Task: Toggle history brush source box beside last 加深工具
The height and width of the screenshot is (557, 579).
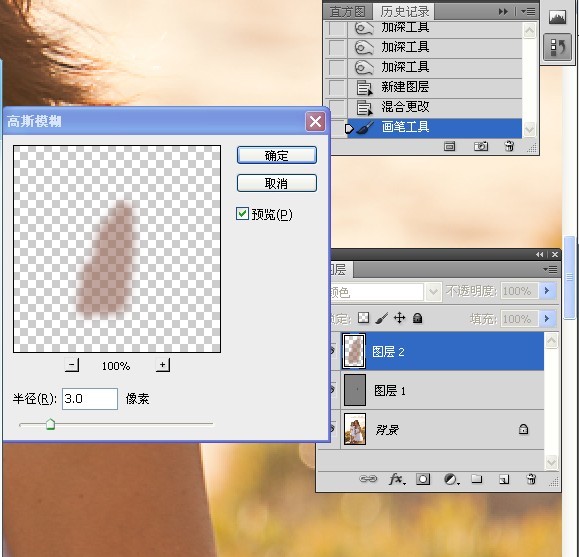Action: tap(337, 68)
